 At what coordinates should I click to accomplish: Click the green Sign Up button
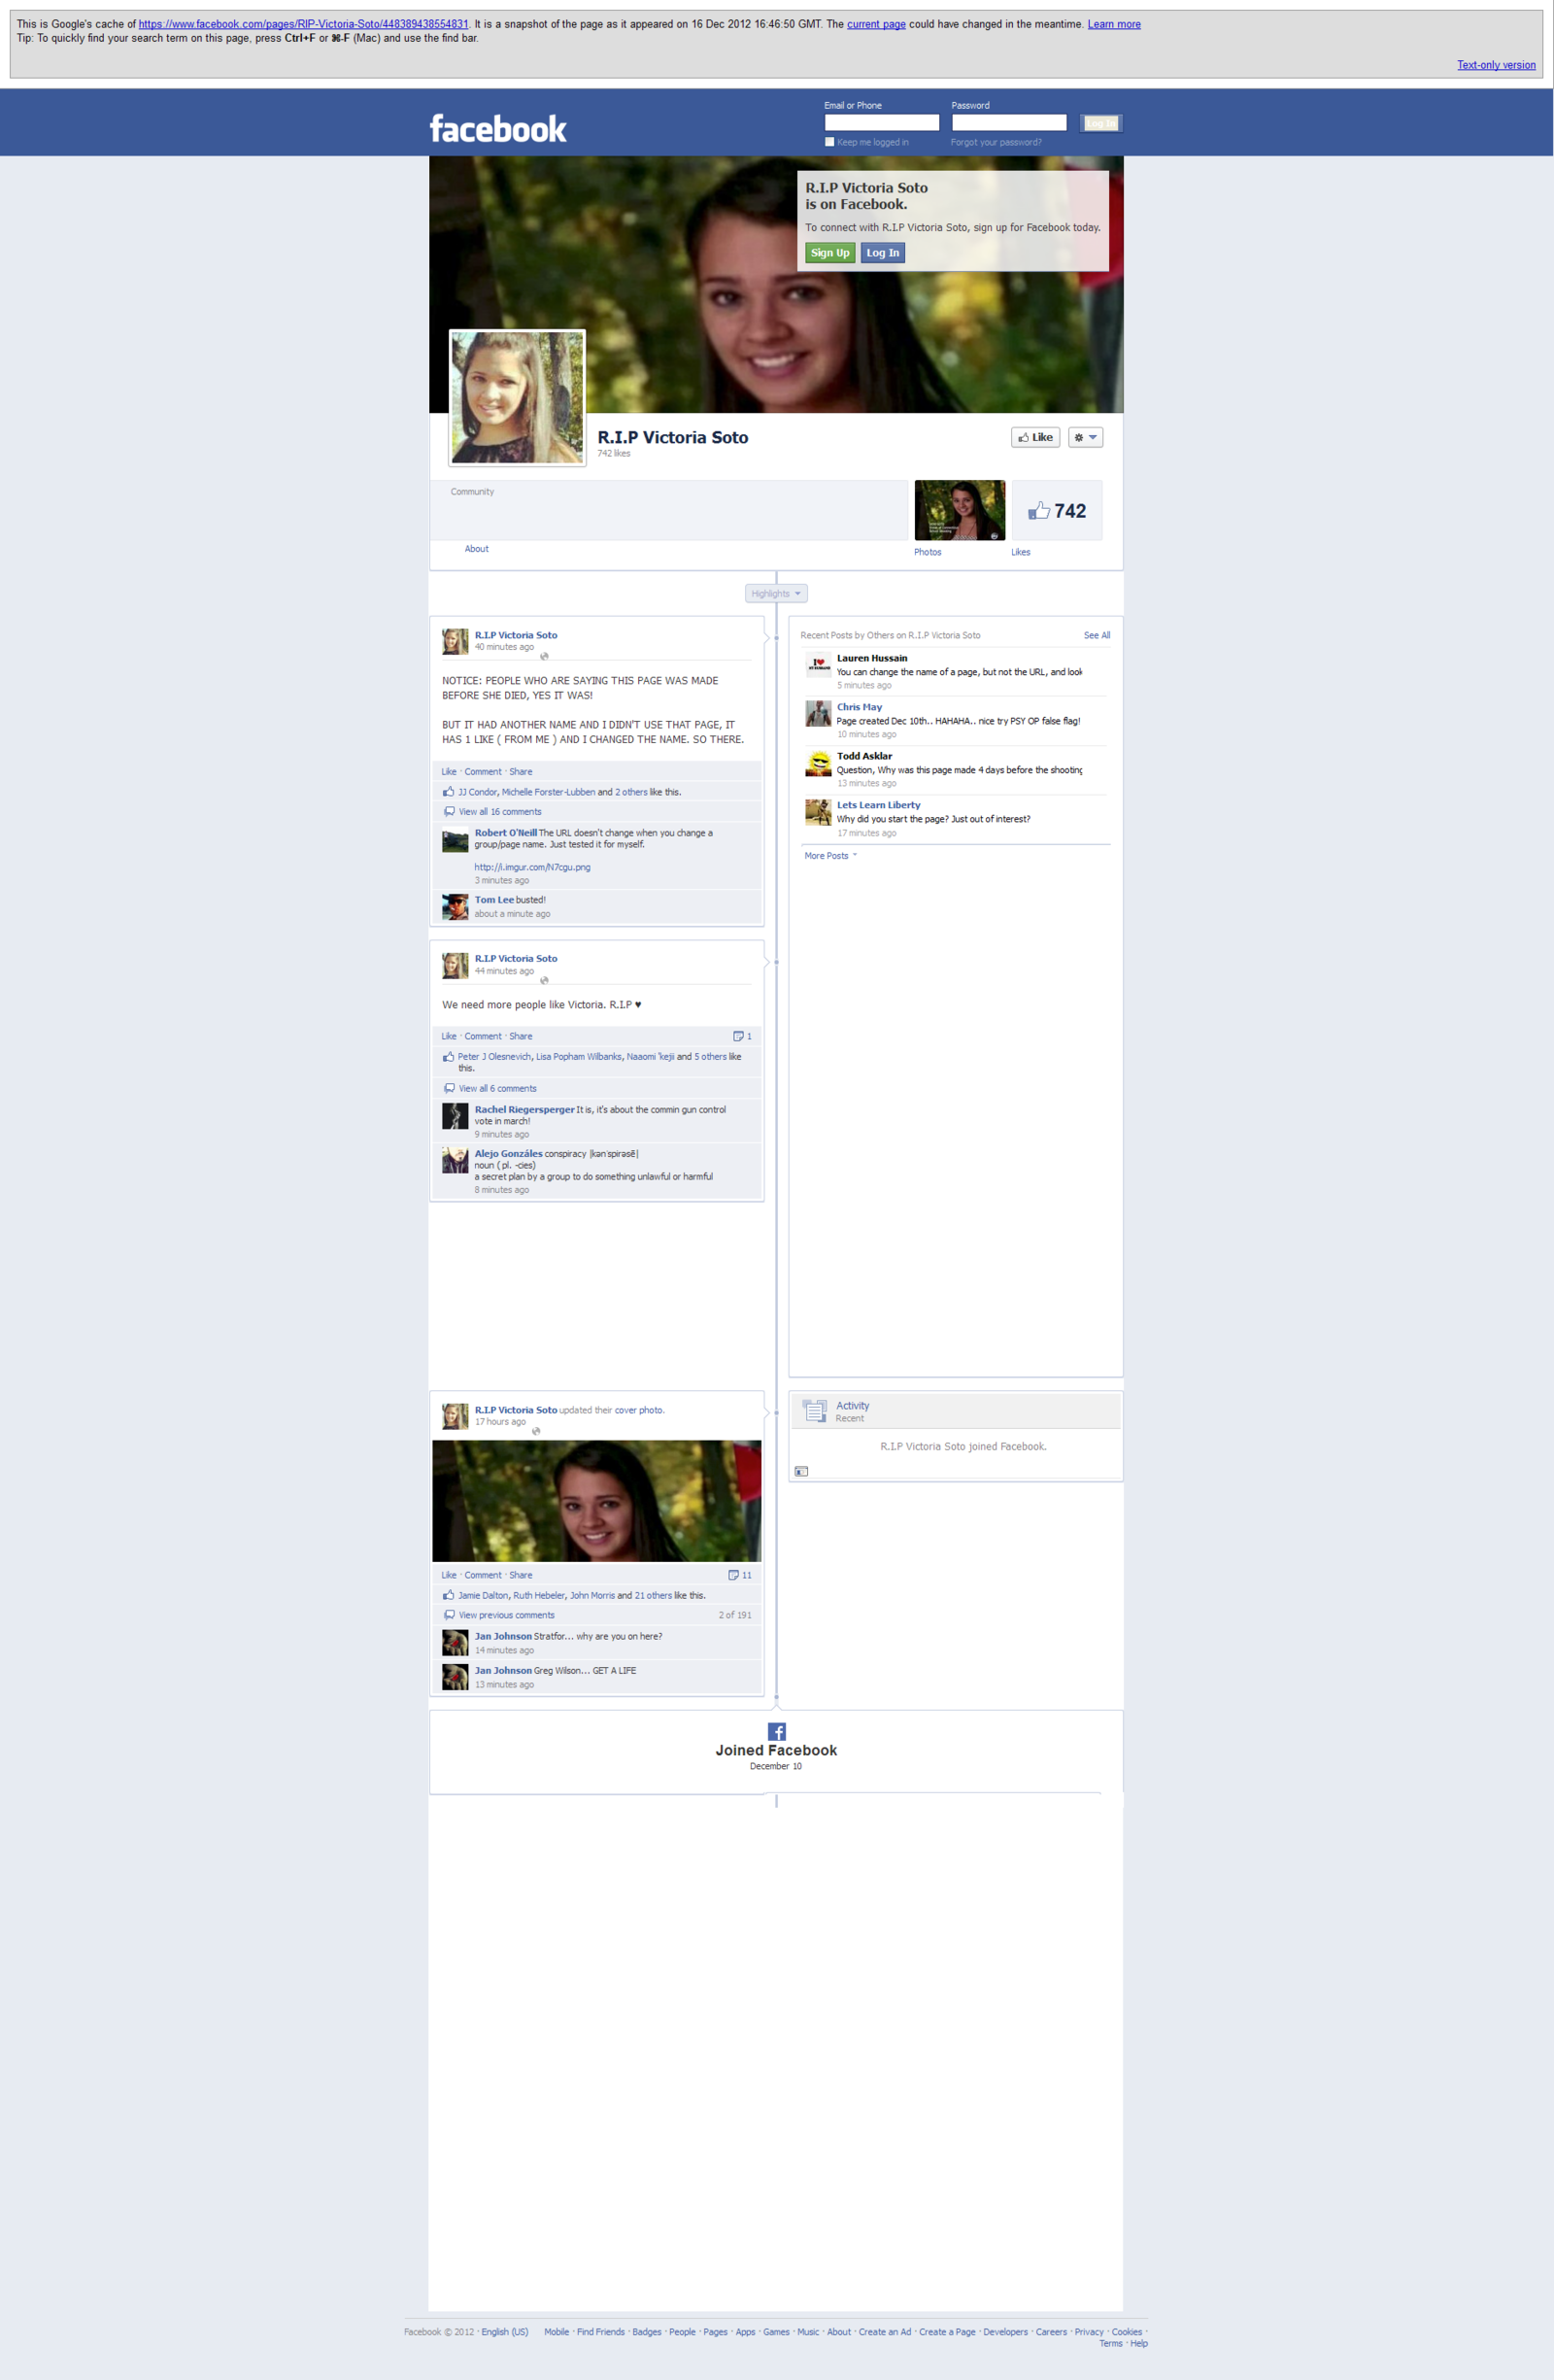coord(829,253)
